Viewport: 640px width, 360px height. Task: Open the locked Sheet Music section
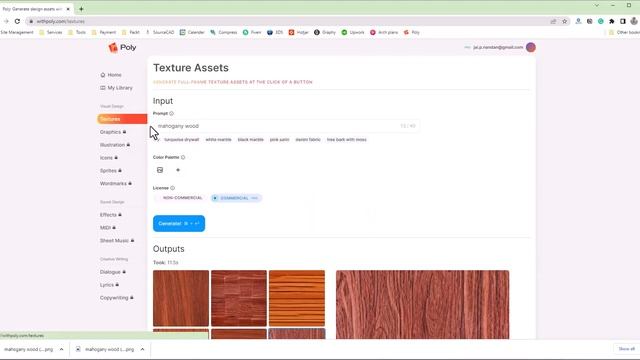pos(117,240)
